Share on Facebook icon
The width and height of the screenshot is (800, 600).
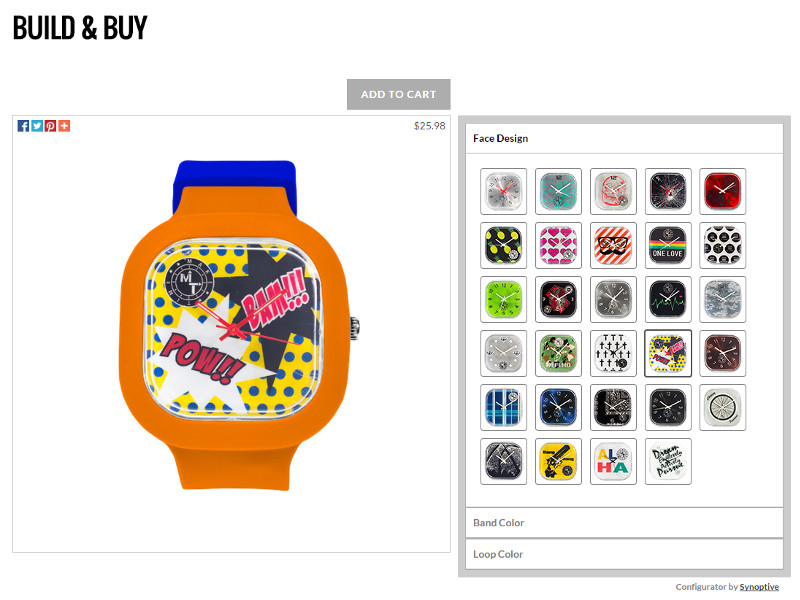tap(23, 126)
